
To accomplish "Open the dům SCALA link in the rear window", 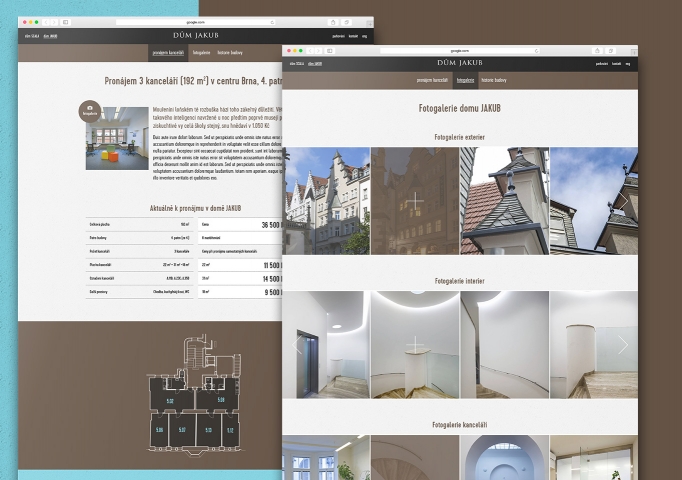I will click(32, 36).
